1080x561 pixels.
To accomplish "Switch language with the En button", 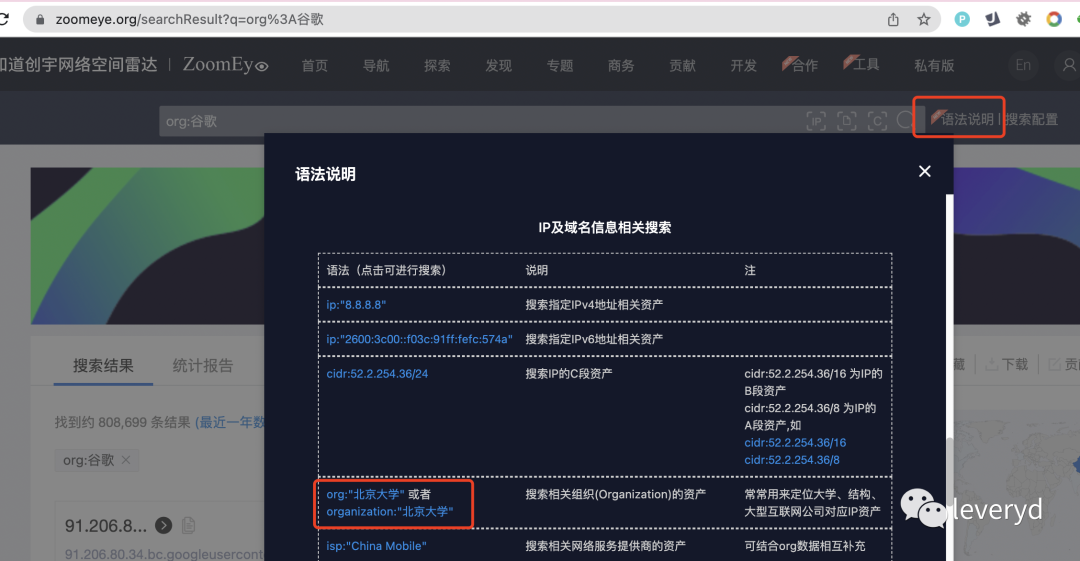I will [1023, 65].
